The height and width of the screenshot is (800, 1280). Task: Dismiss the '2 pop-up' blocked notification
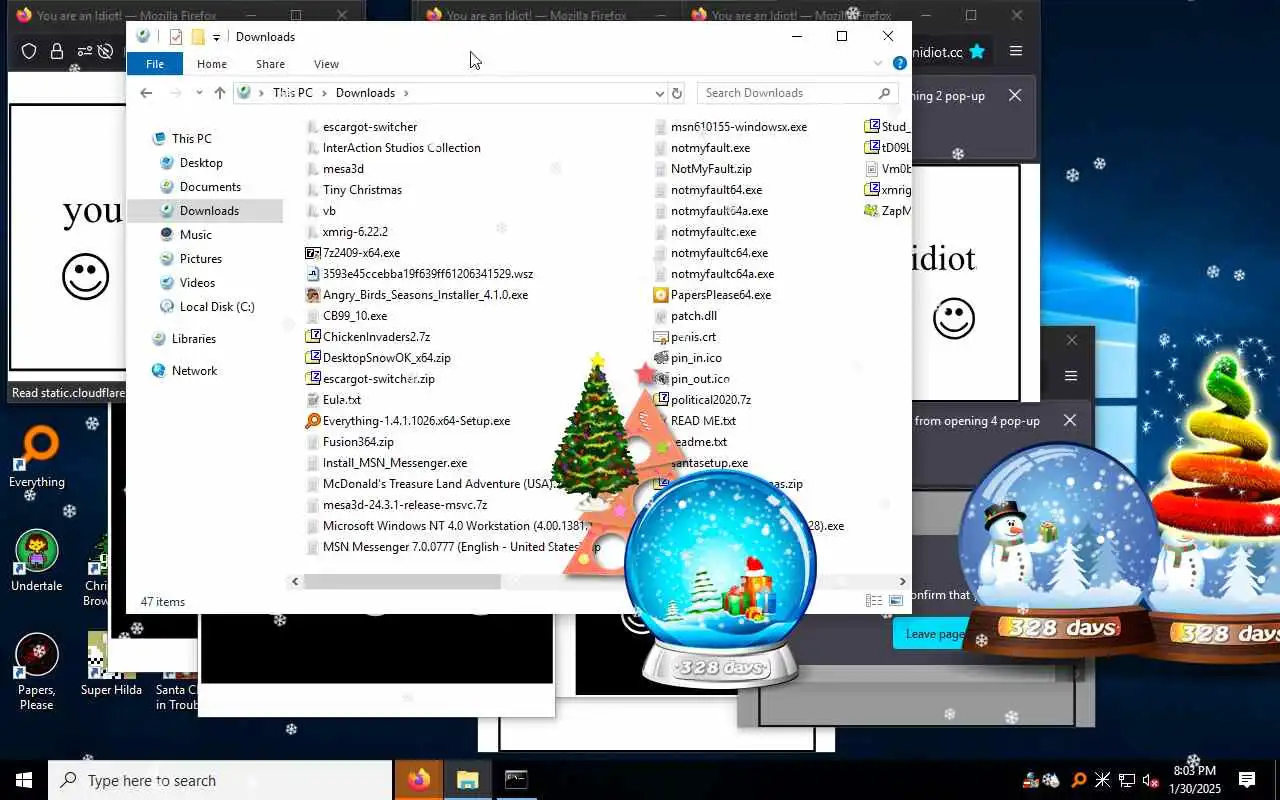tap(1015, 96)
